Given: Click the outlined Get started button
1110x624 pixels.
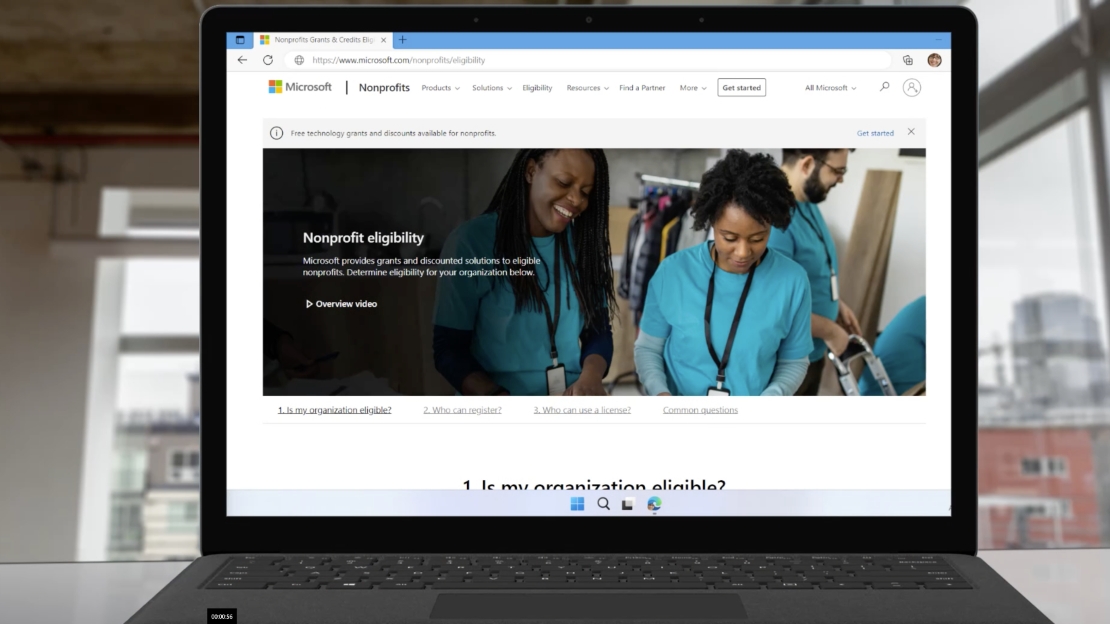Looking at the screenshot, I should click(741, 88).
